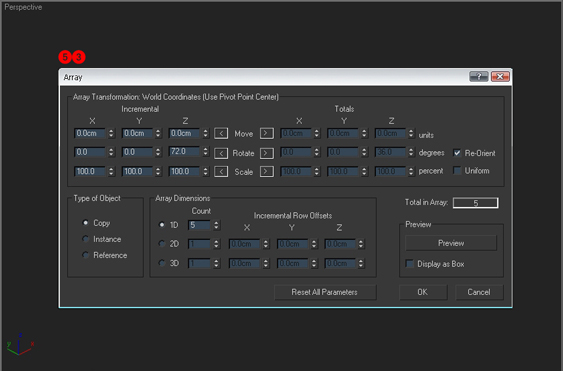The image size is (563, 371).
Task: Adjust incremental Move Z spinner
Action: 205,133
